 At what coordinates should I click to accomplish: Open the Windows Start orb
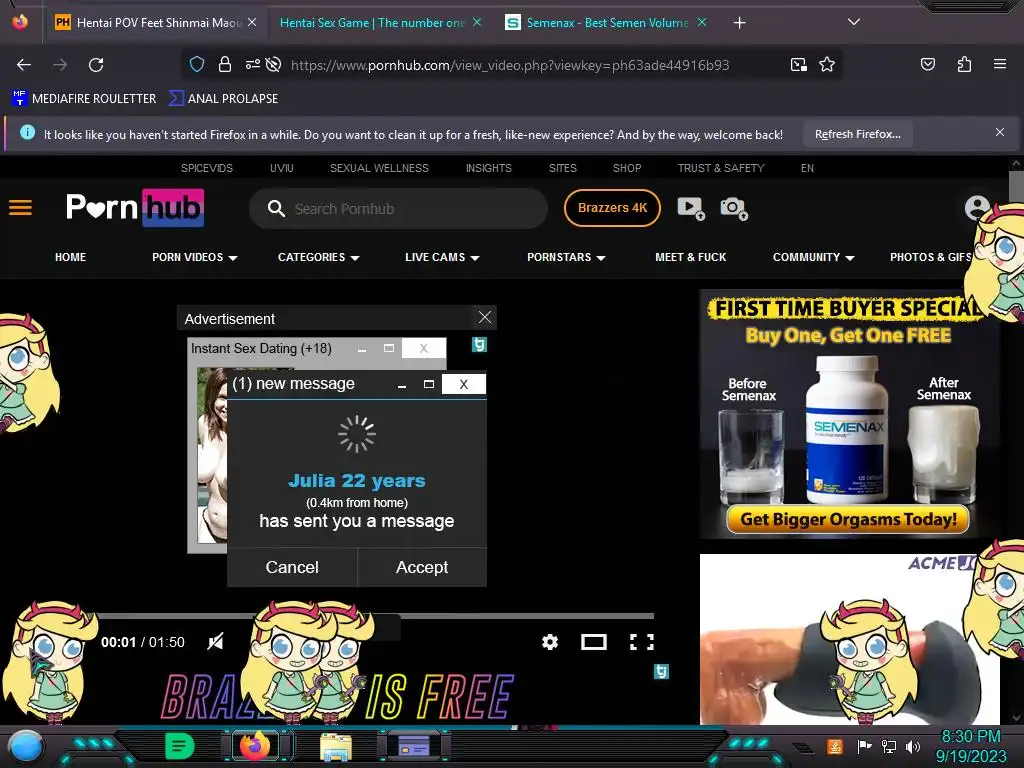point(25,746)
